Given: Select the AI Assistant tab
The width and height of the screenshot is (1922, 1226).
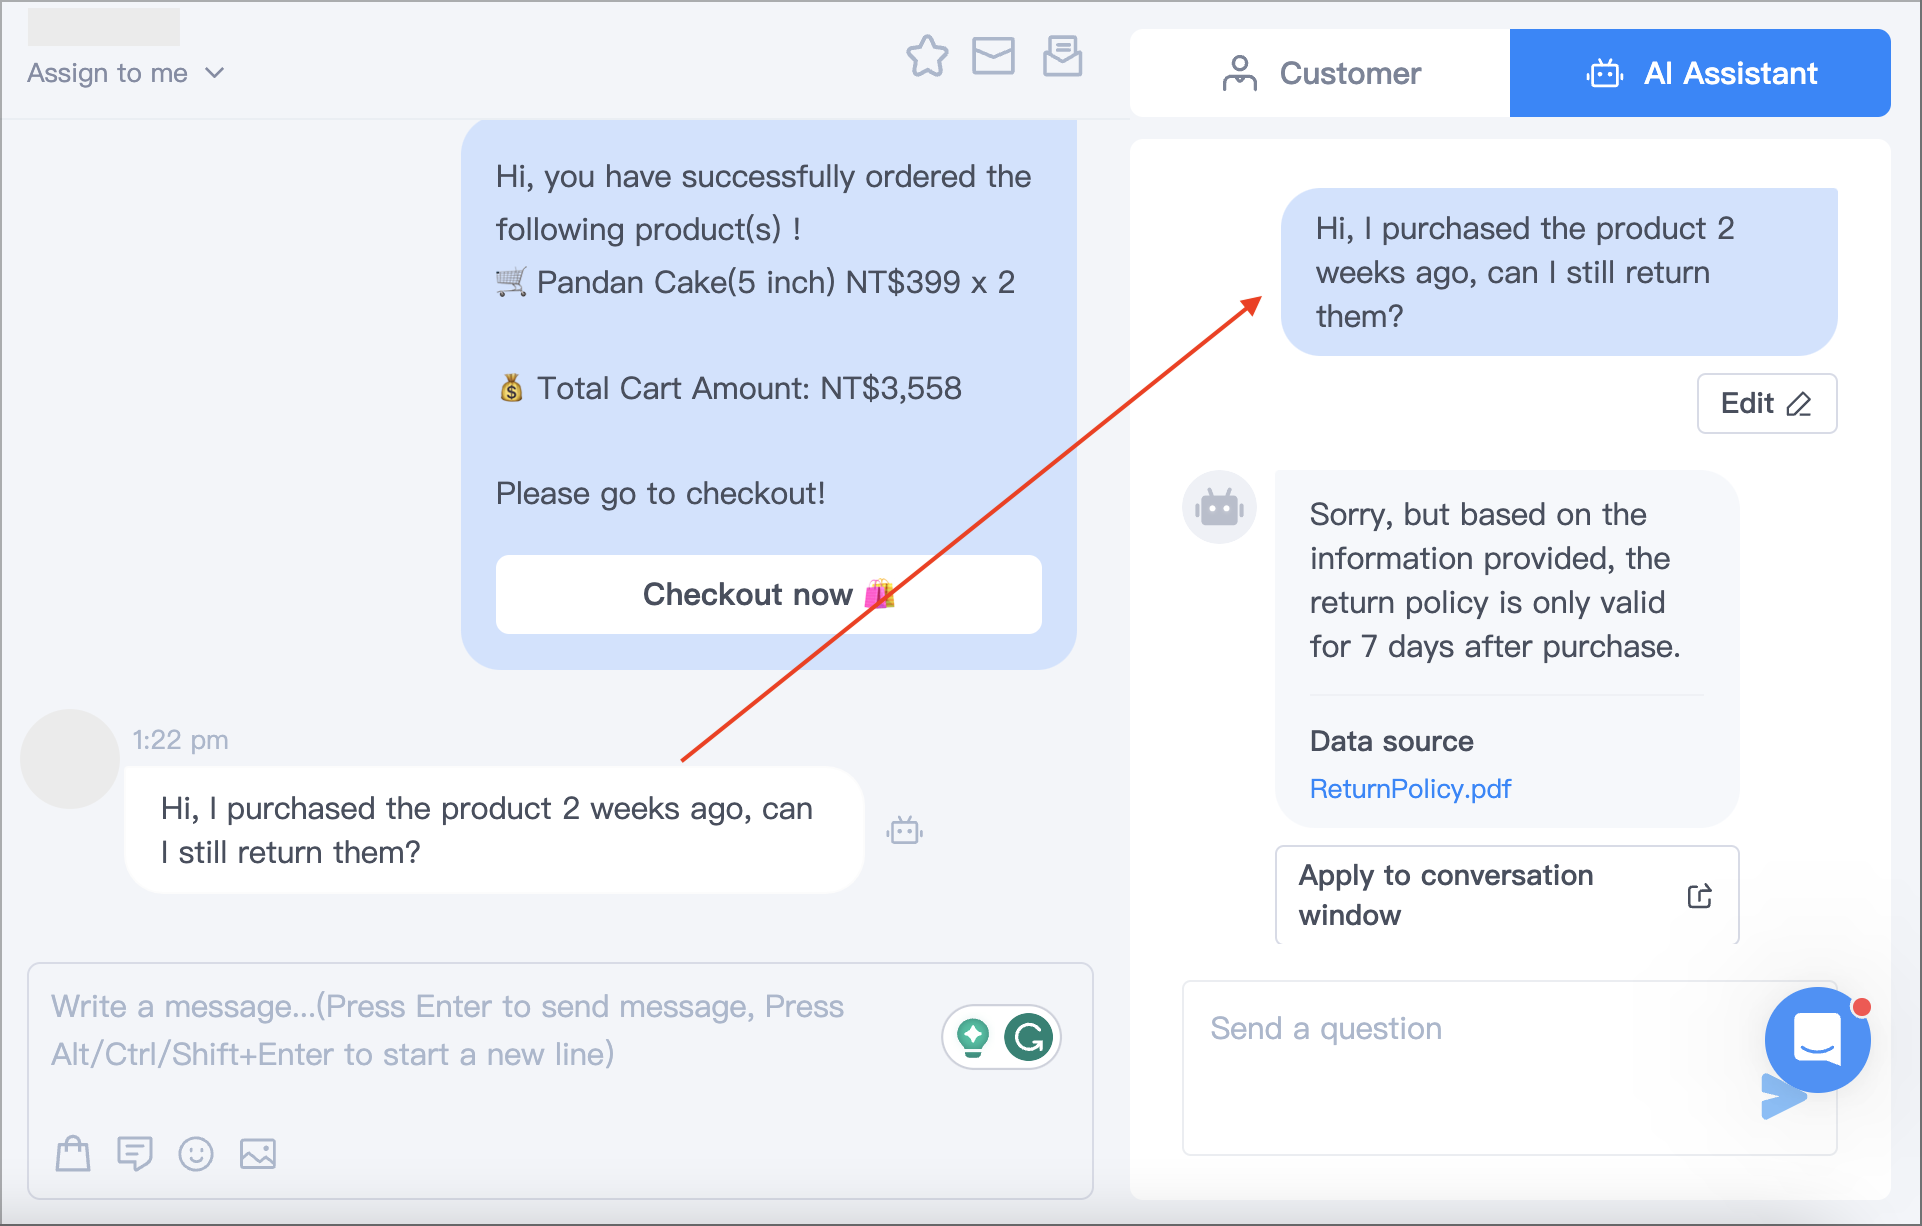Looking at the screenshot, I should [x=1700, y=73].
